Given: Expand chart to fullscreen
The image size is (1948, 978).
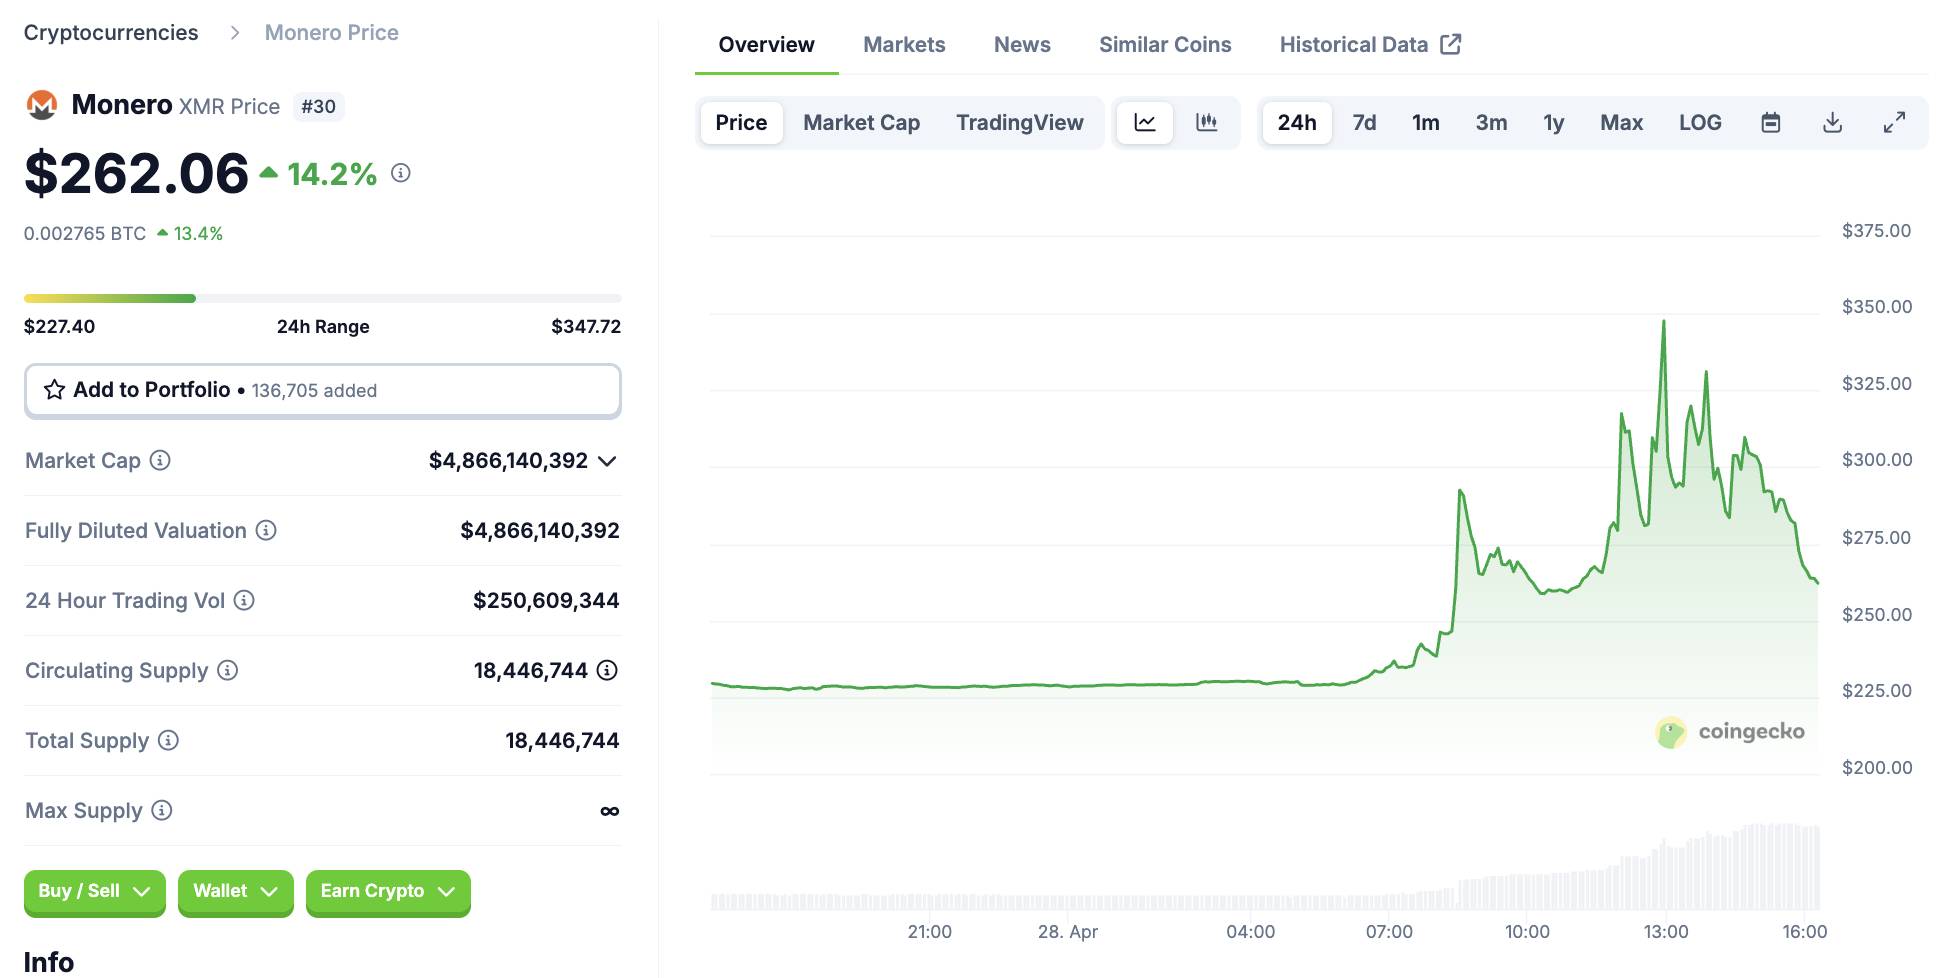Looking at the screenshot, I should [x=1894, y=123].
